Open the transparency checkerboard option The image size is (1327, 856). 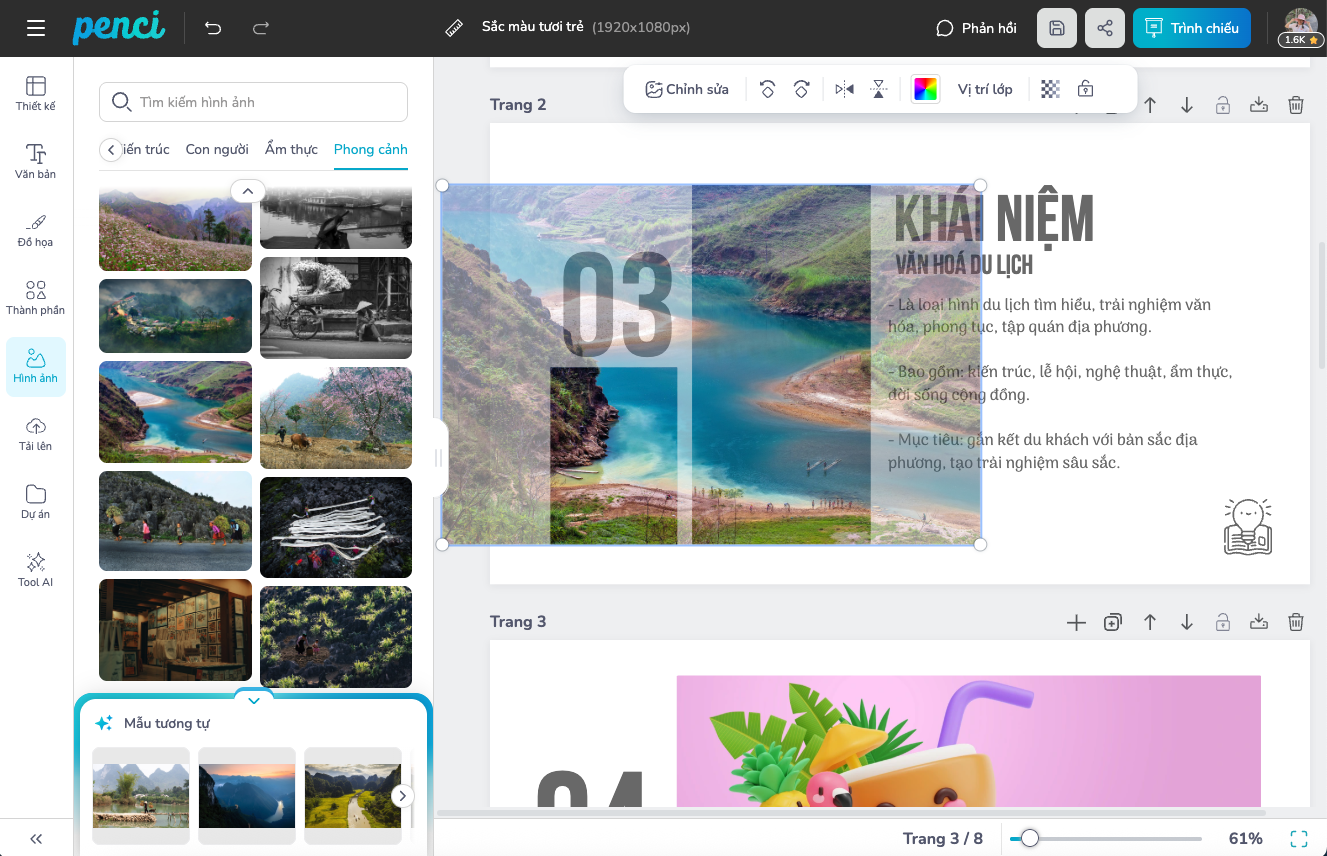click(x=1050, y=89)
